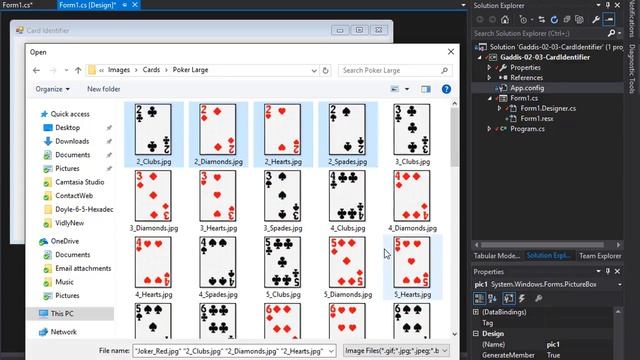Image resolution: width=640 pixels, height=360 pixels.
Task: Click the view mode icon in Open dialog
Action: pyautogui.click(x=395, y=89)
